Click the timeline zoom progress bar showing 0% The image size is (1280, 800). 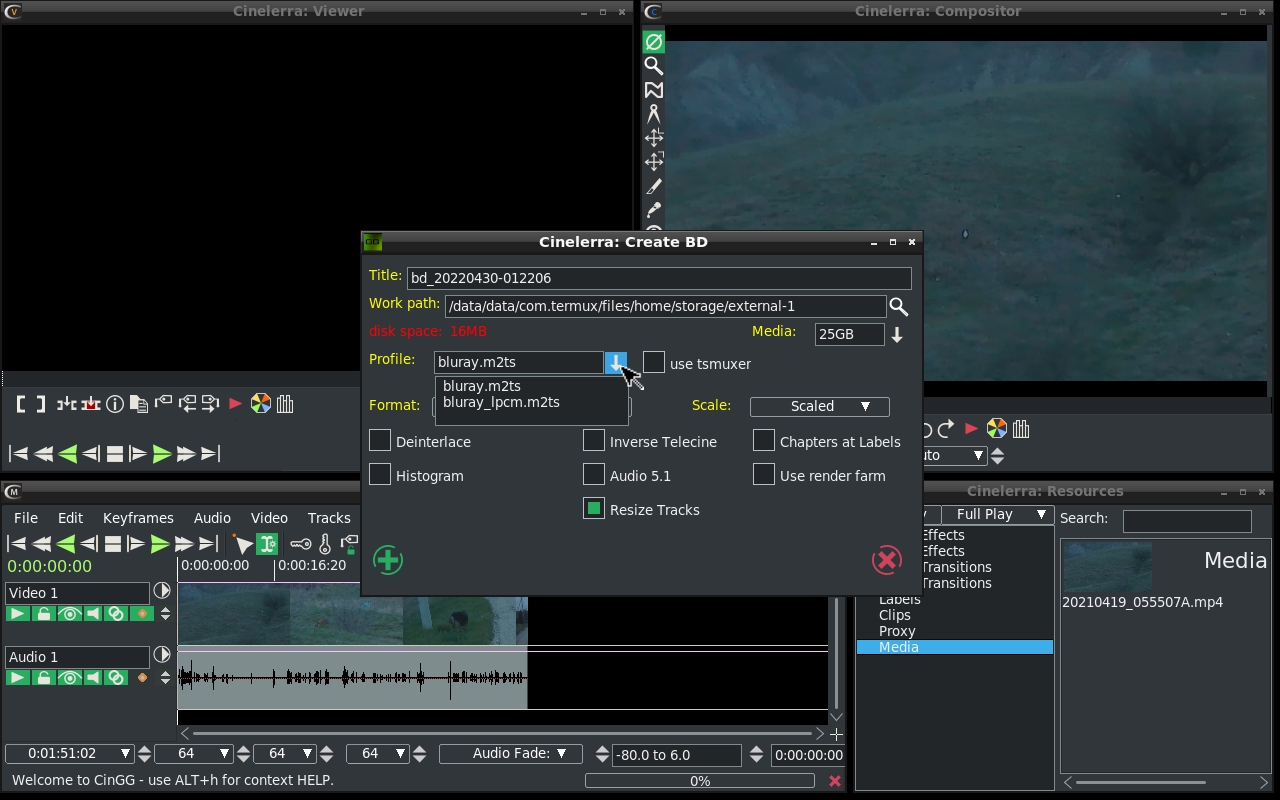(700, 780)
